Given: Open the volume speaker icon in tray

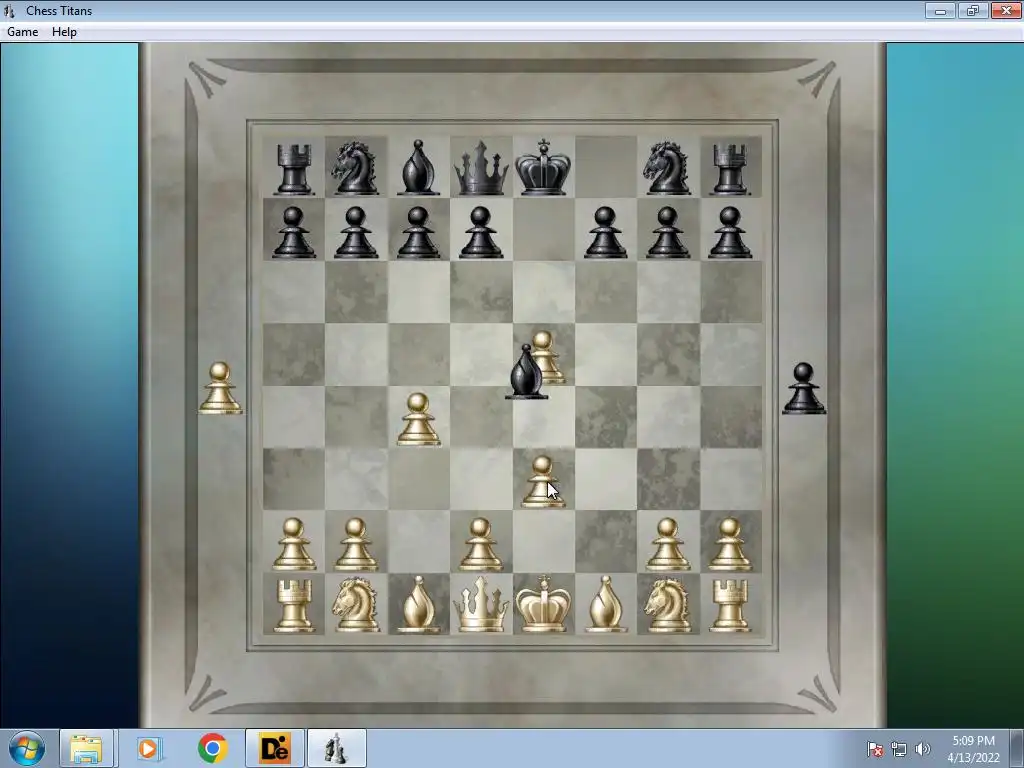Looking at the screenshot, I should tap(922, 749).
